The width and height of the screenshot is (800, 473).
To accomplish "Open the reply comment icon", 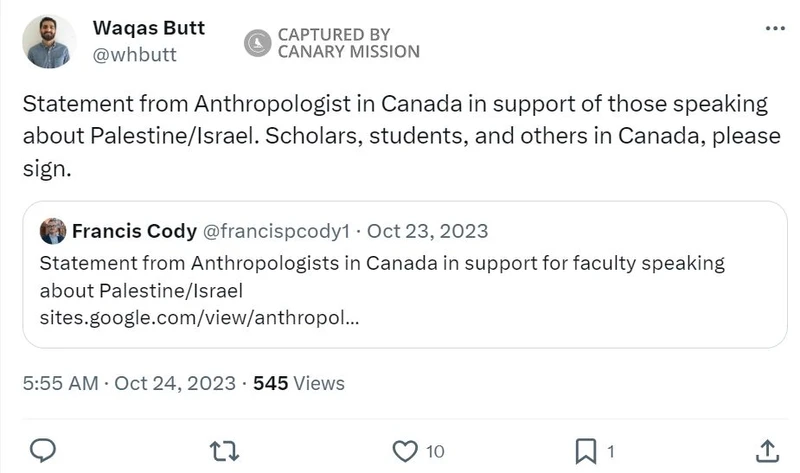I will click(x=42, y=451).
